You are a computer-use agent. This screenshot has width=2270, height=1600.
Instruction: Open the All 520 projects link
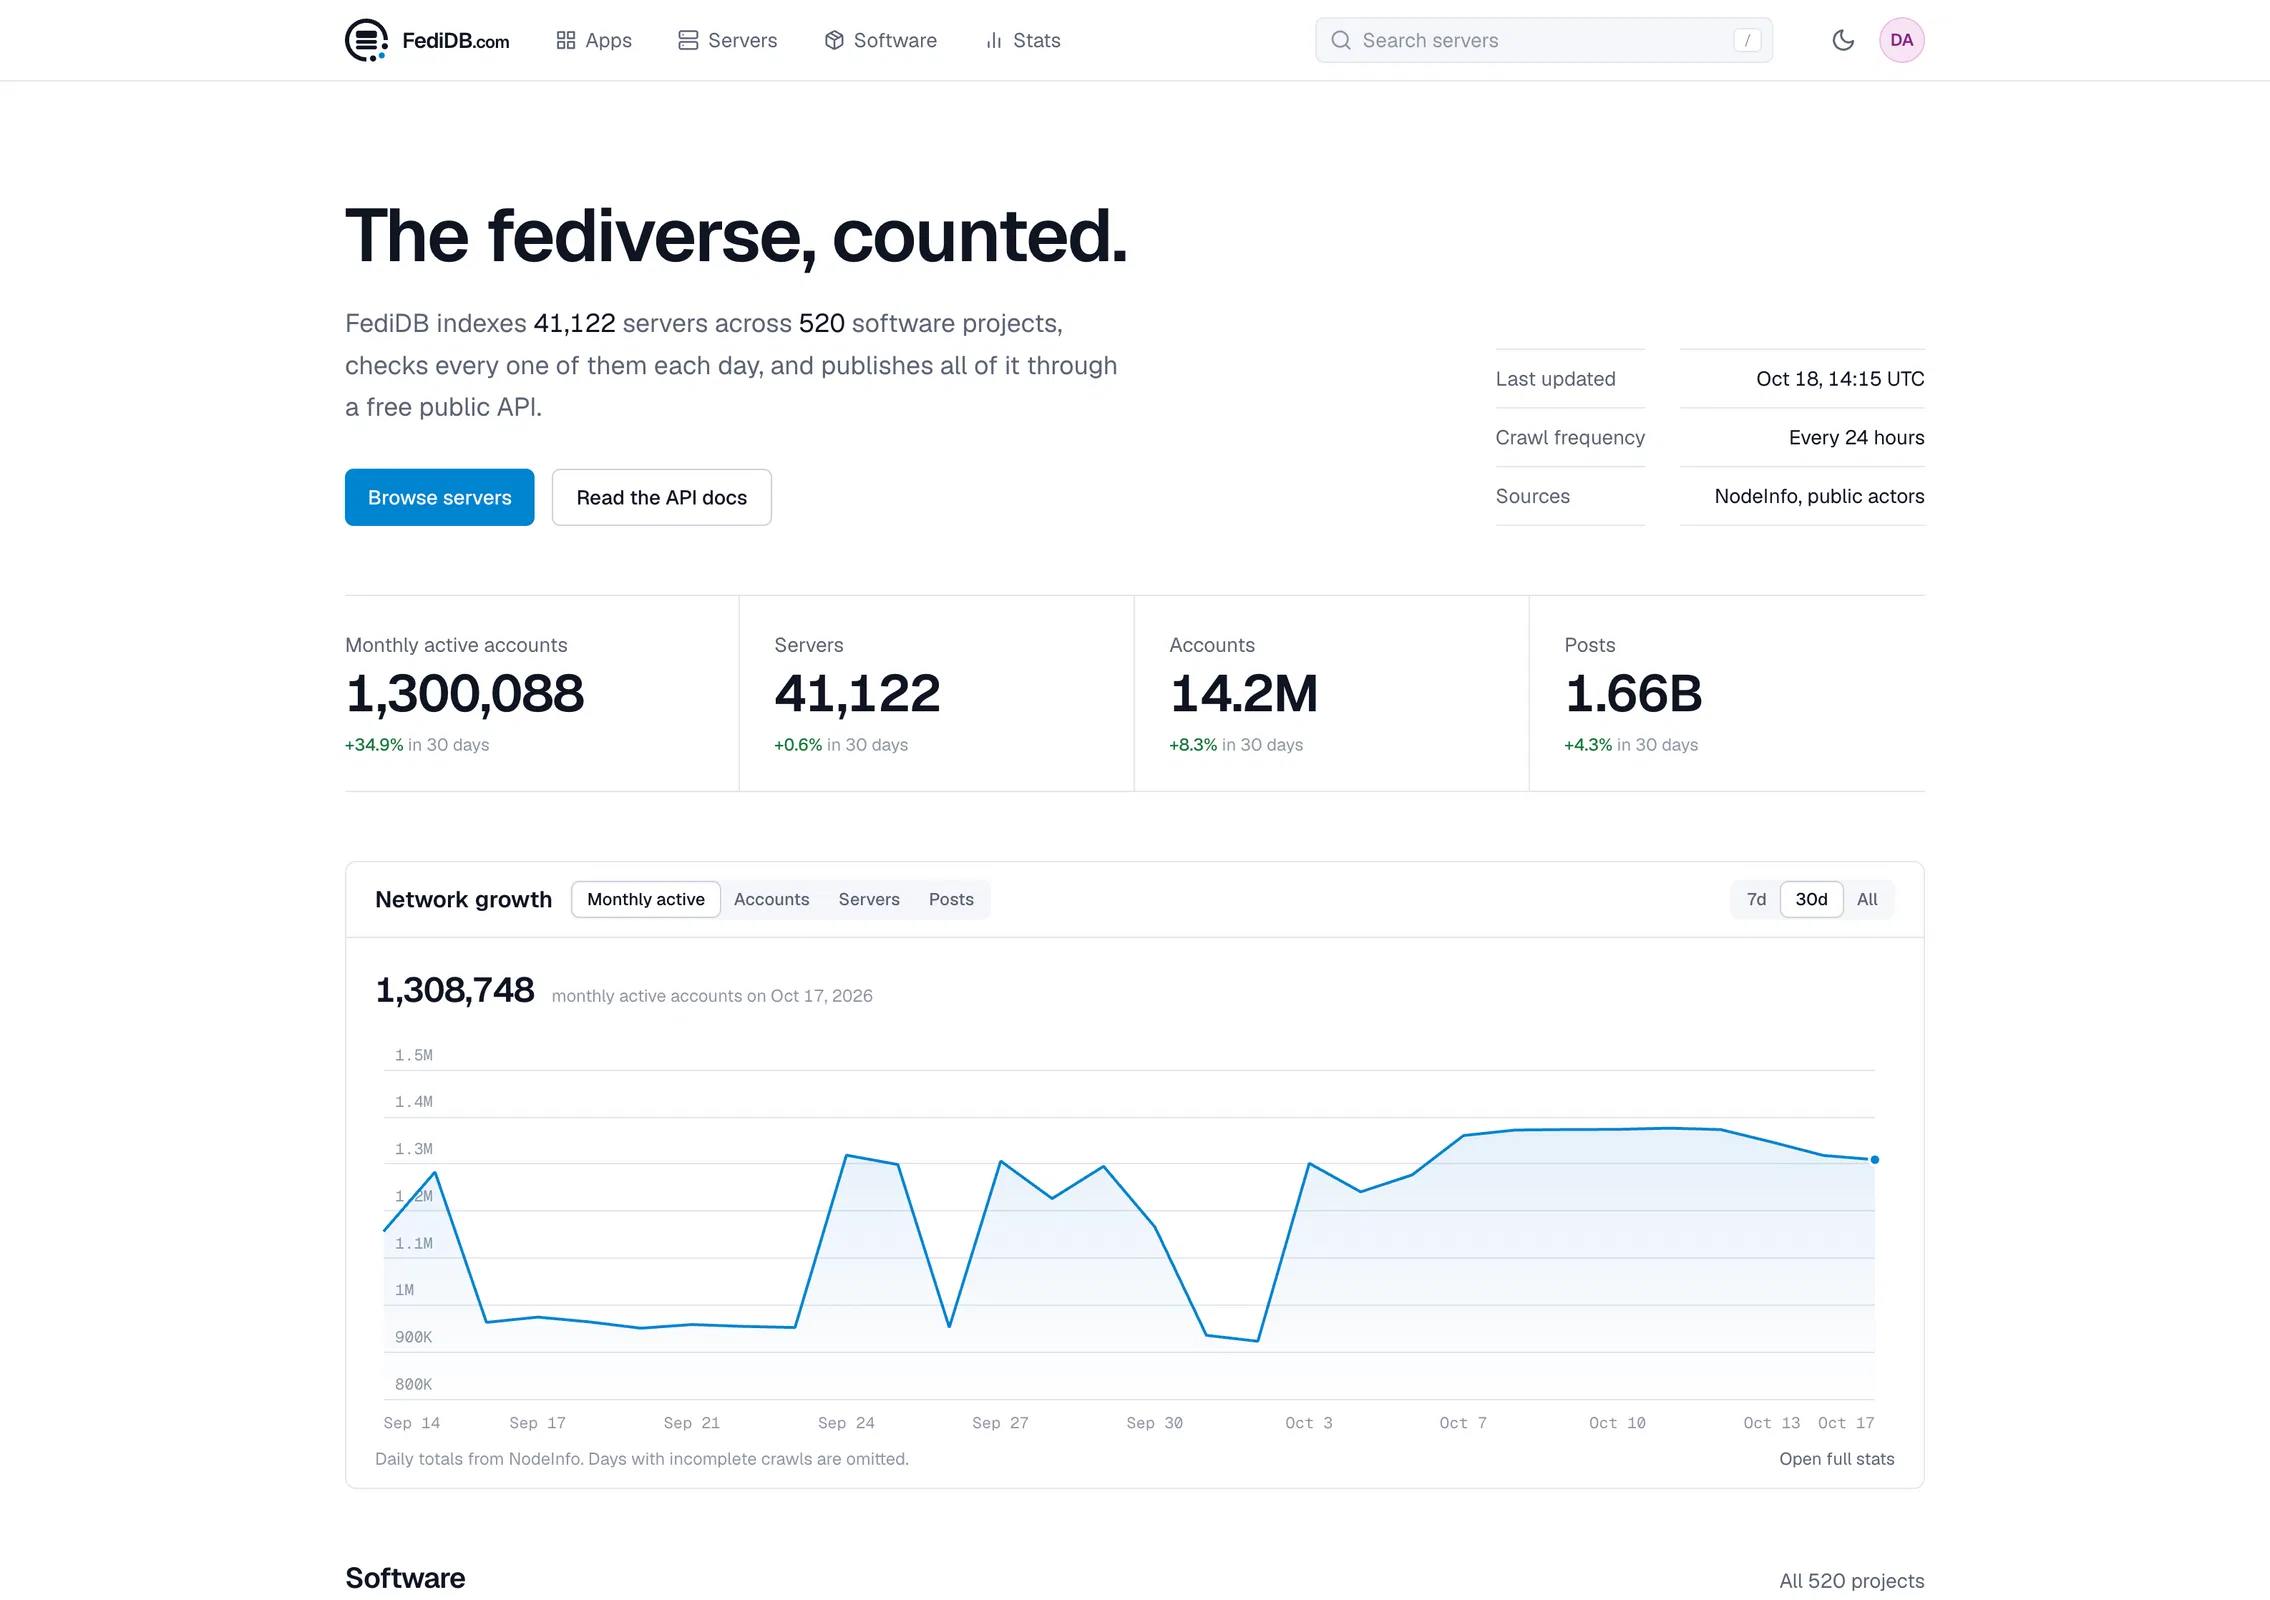click(x=1852, y=1581)
